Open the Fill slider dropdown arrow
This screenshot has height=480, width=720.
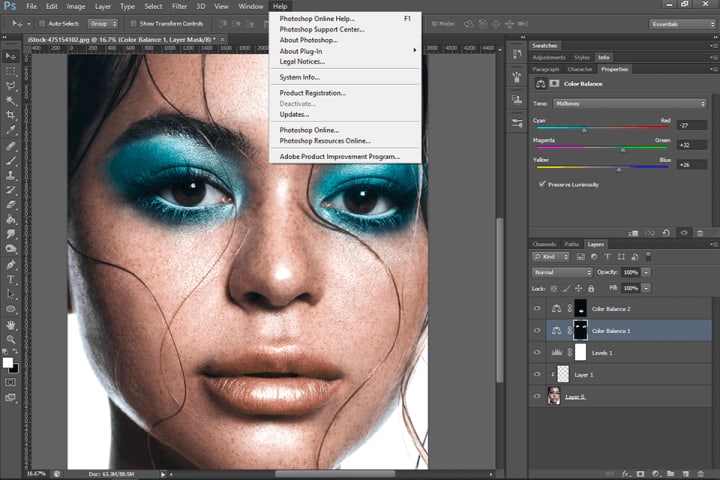click(646, 288)
